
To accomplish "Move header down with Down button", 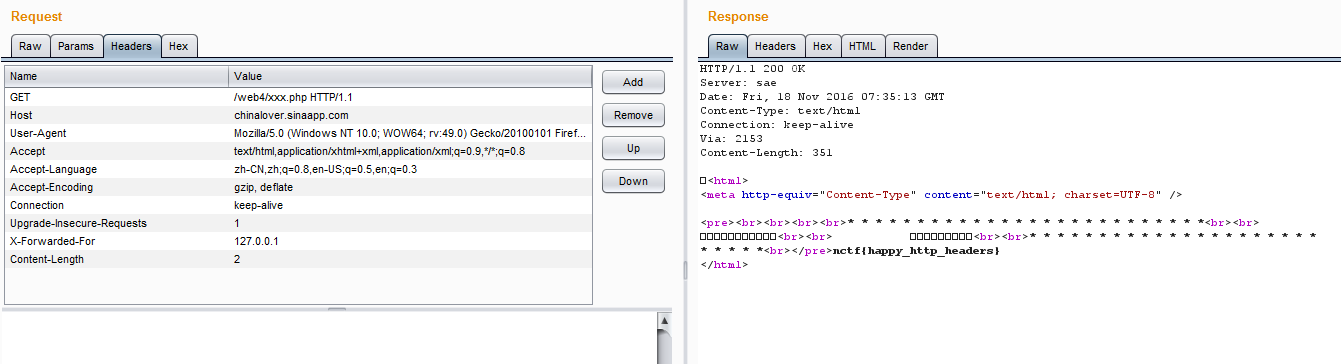I will click(x=633, y=181).
